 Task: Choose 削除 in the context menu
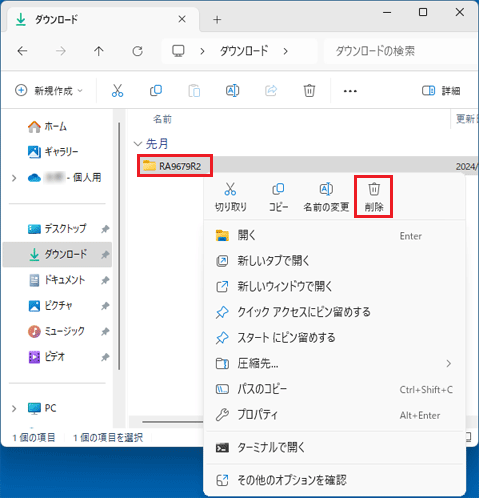coord(374,197)
